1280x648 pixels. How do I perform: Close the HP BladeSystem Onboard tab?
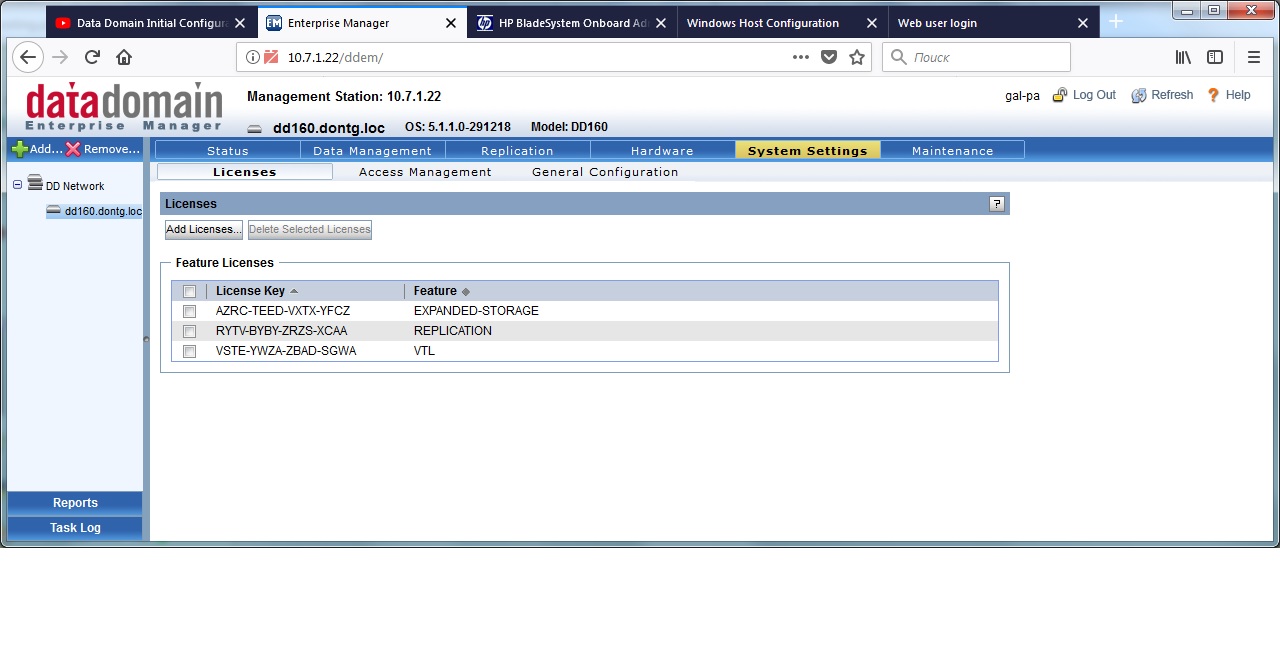pos(661,23)
